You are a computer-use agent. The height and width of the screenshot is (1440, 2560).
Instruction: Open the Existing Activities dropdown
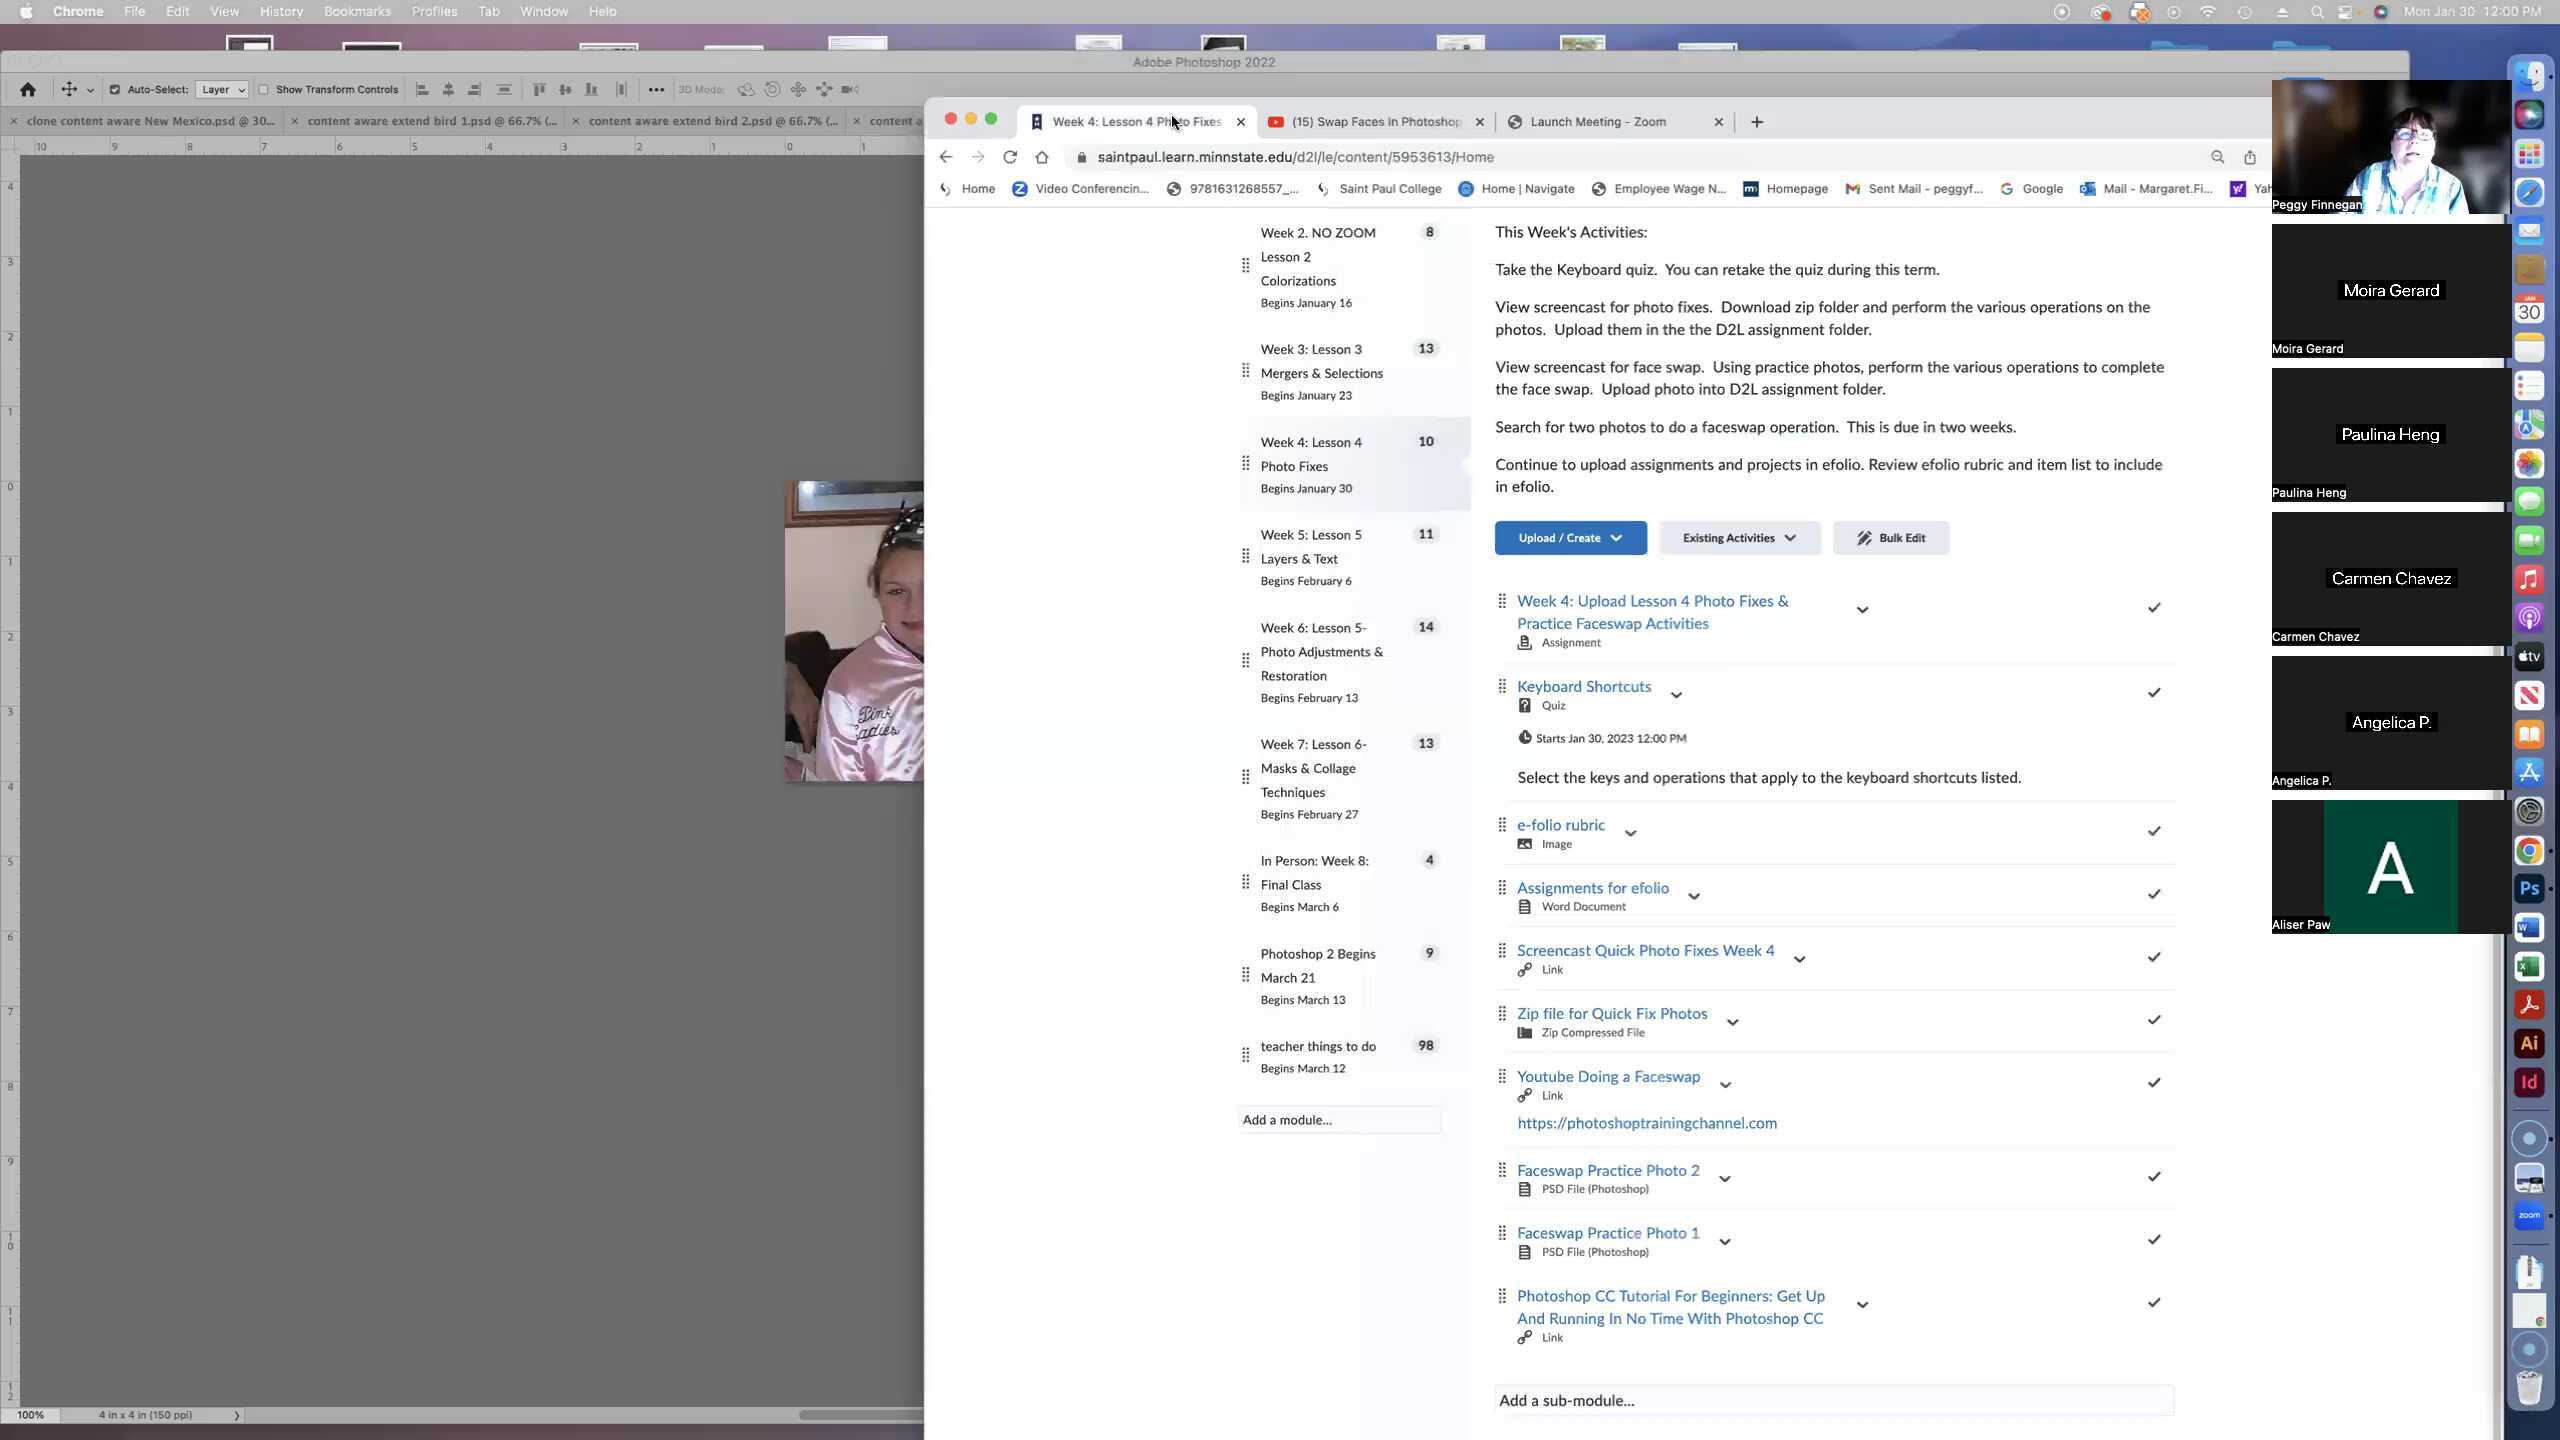coord(1737,537)
